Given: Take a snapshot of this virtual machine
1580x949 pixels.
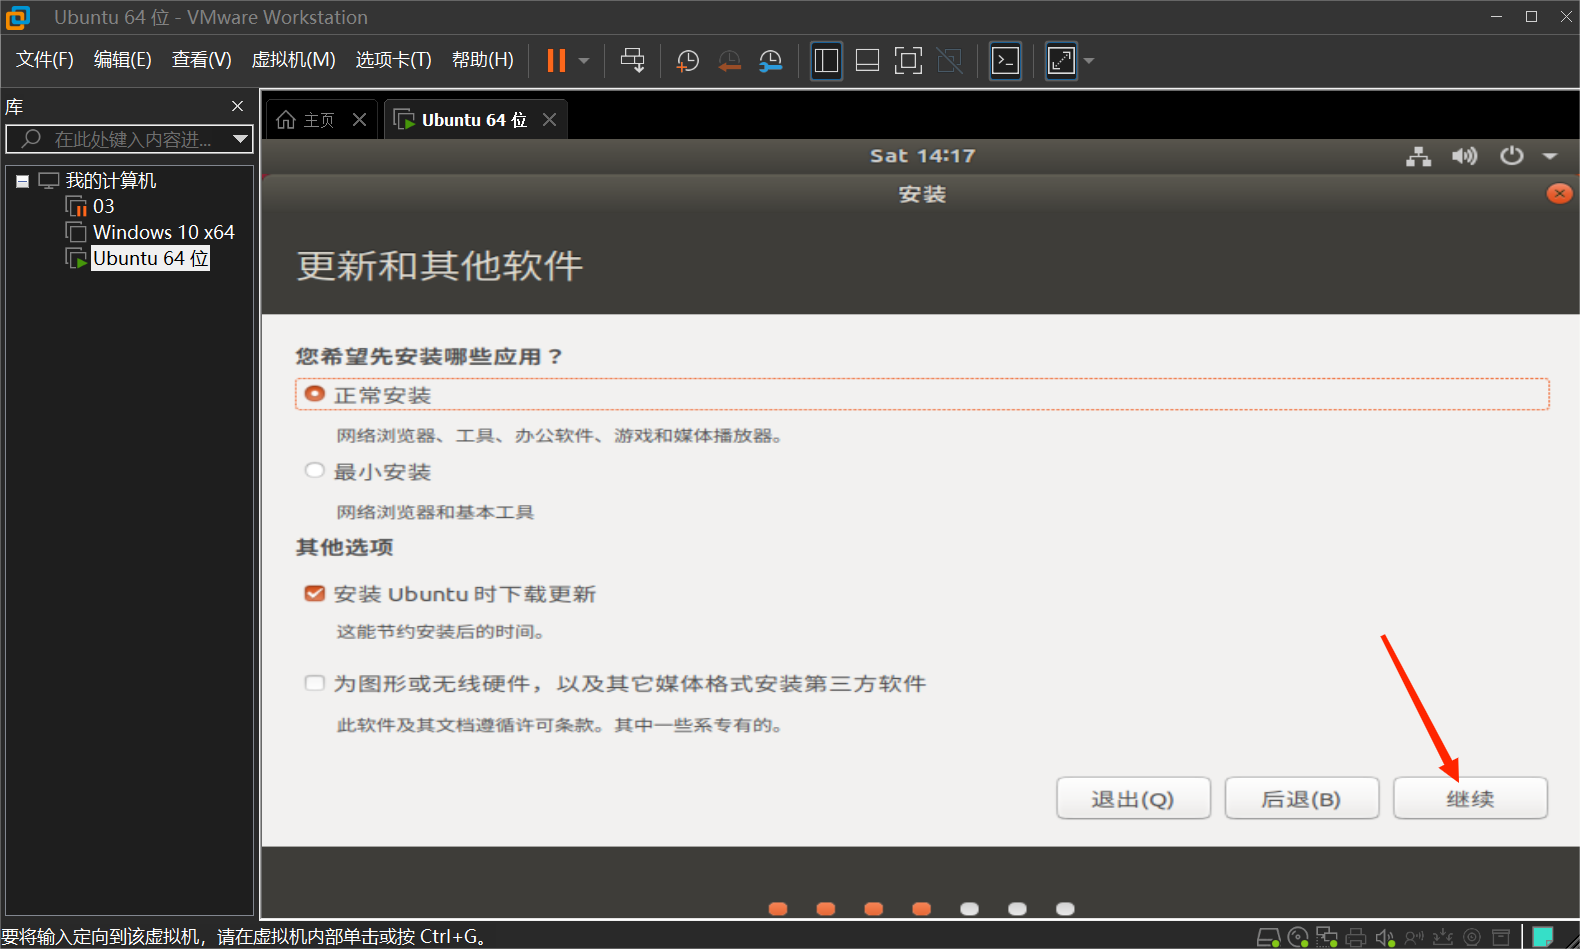Looking at the screenshot, I should click(x=688, y=61).
